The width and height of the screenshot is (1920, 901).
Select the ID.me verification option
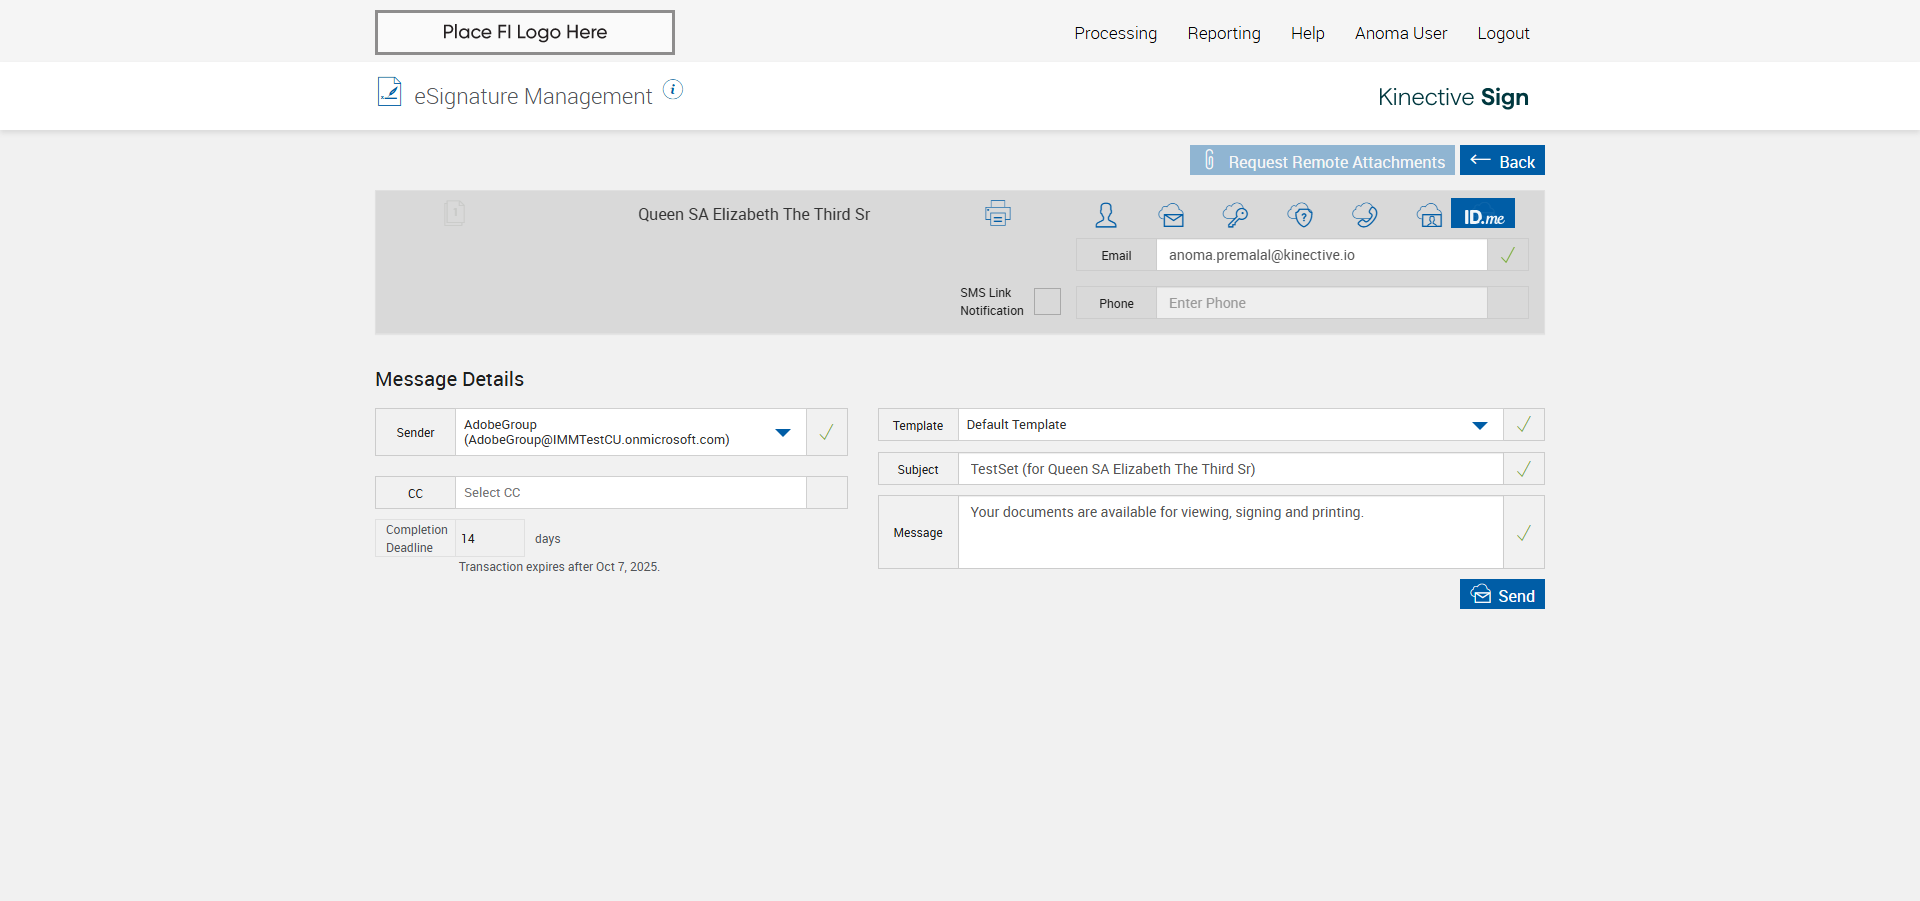(x=1483, y=214)
